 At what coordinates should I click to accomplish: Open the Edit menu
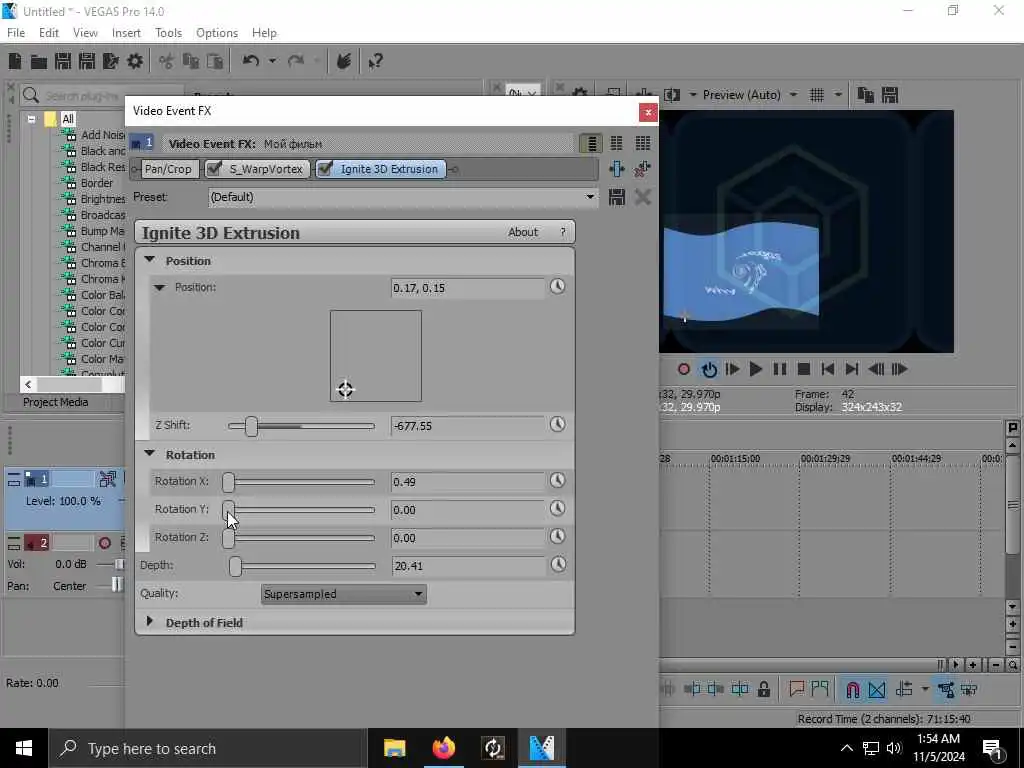48,33
